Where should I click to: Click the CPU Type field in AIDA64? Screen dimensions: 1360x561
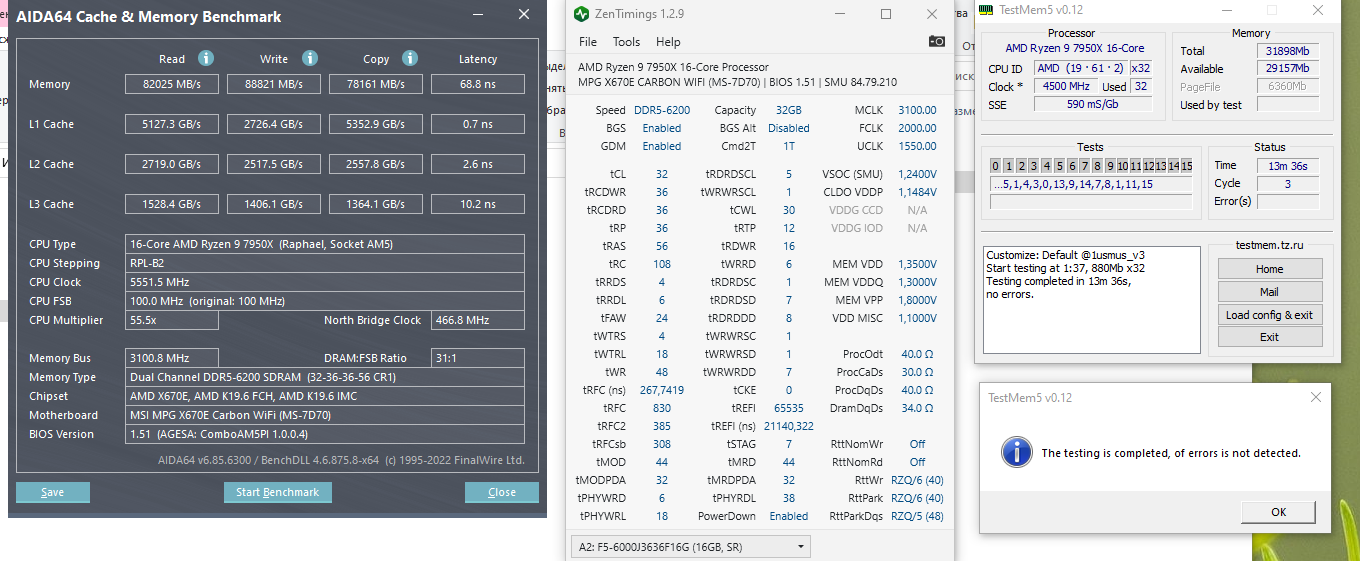point(325,244)
